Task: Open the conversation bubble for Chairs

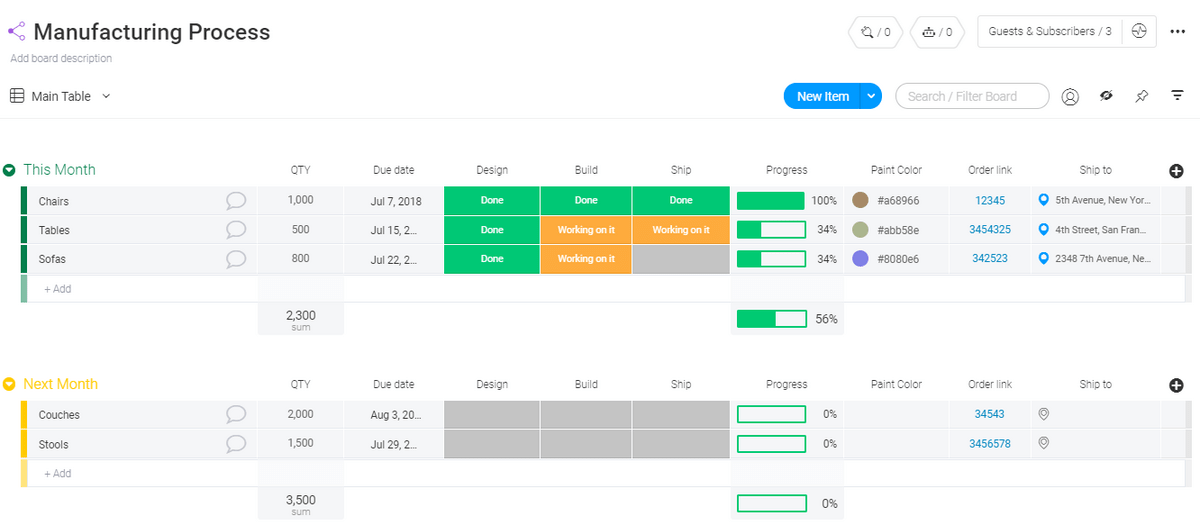Action: 236,201
